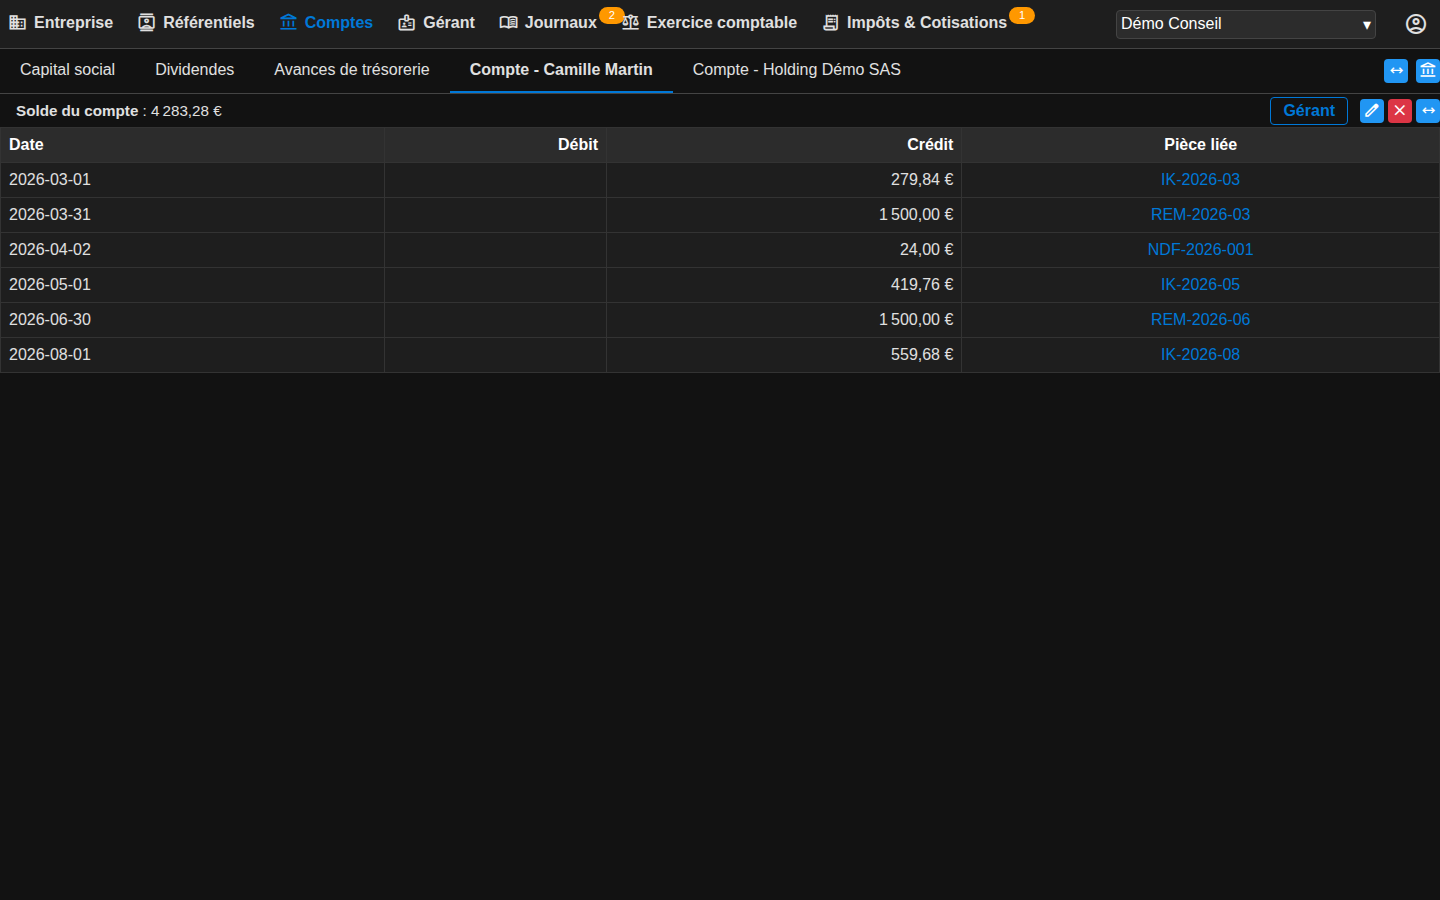
Task: Show the Avances de trésorerie tab
Action: pyautogui.click(x=352, y=70)
